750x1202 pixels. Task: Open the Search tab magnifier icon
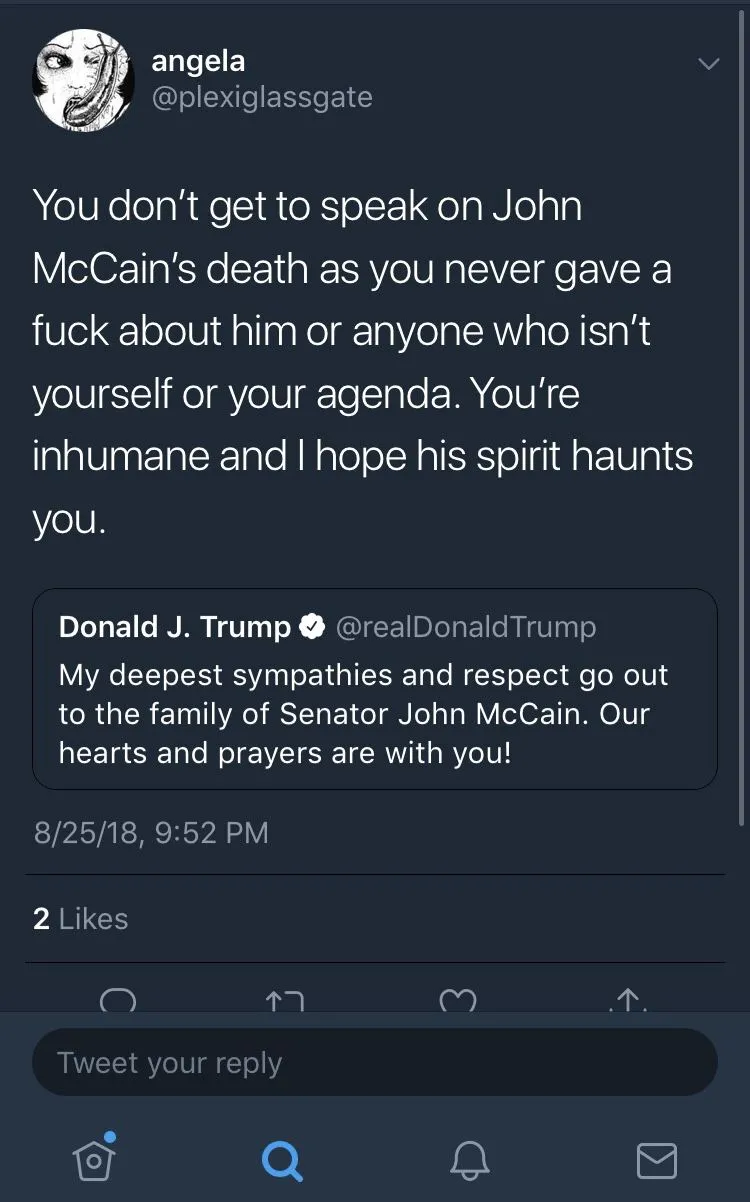coord(281,1160)
